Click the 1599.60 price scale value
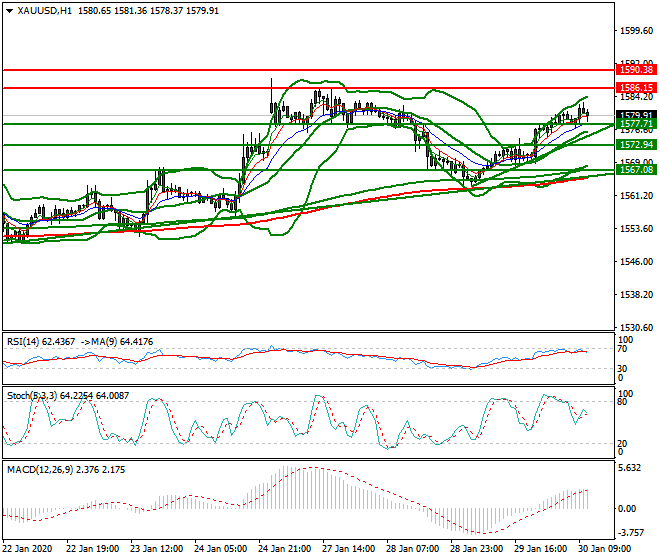660x560 pixels. (636, 31)
